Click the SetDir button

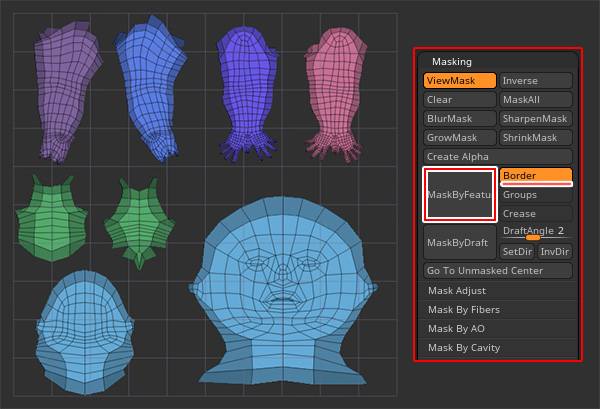(516, 251)
